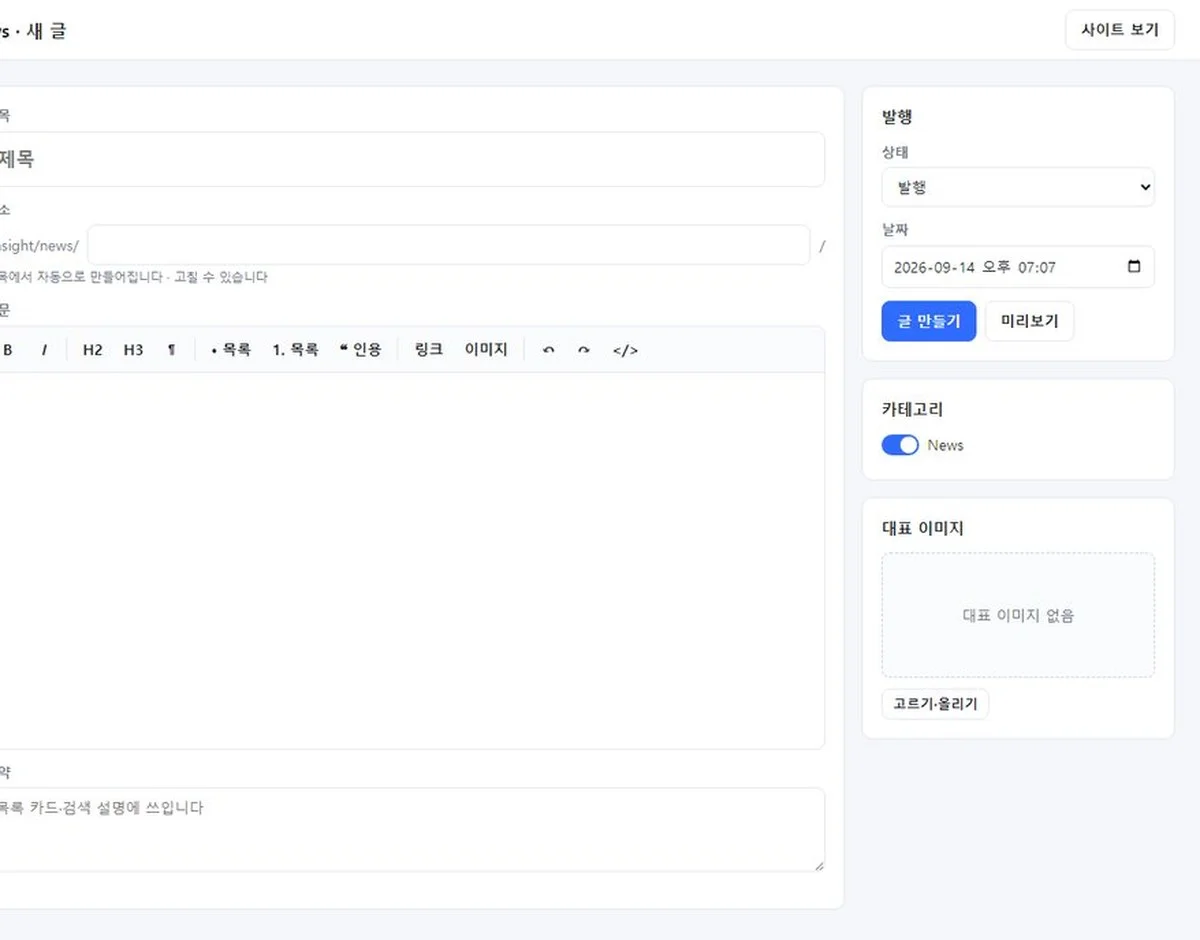Insert numbered list (1. 목록)

point(295,350)
